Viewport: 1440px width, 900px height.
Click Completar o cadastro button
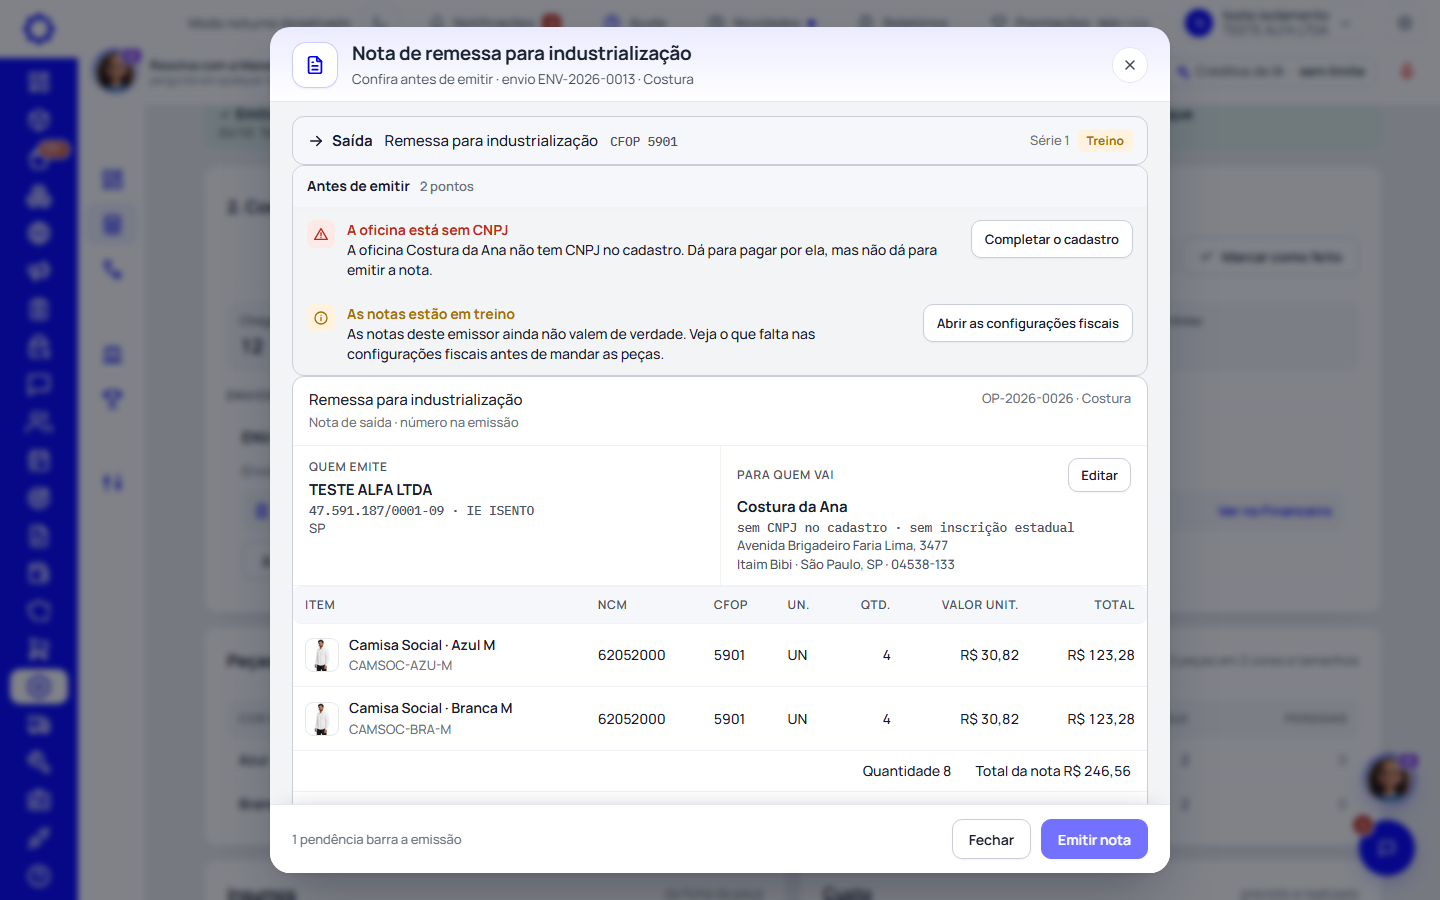1052,239
